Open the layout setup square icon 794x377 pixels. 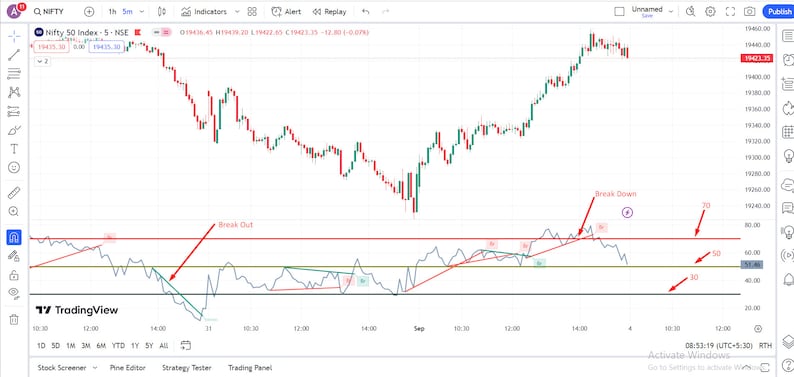619,11
